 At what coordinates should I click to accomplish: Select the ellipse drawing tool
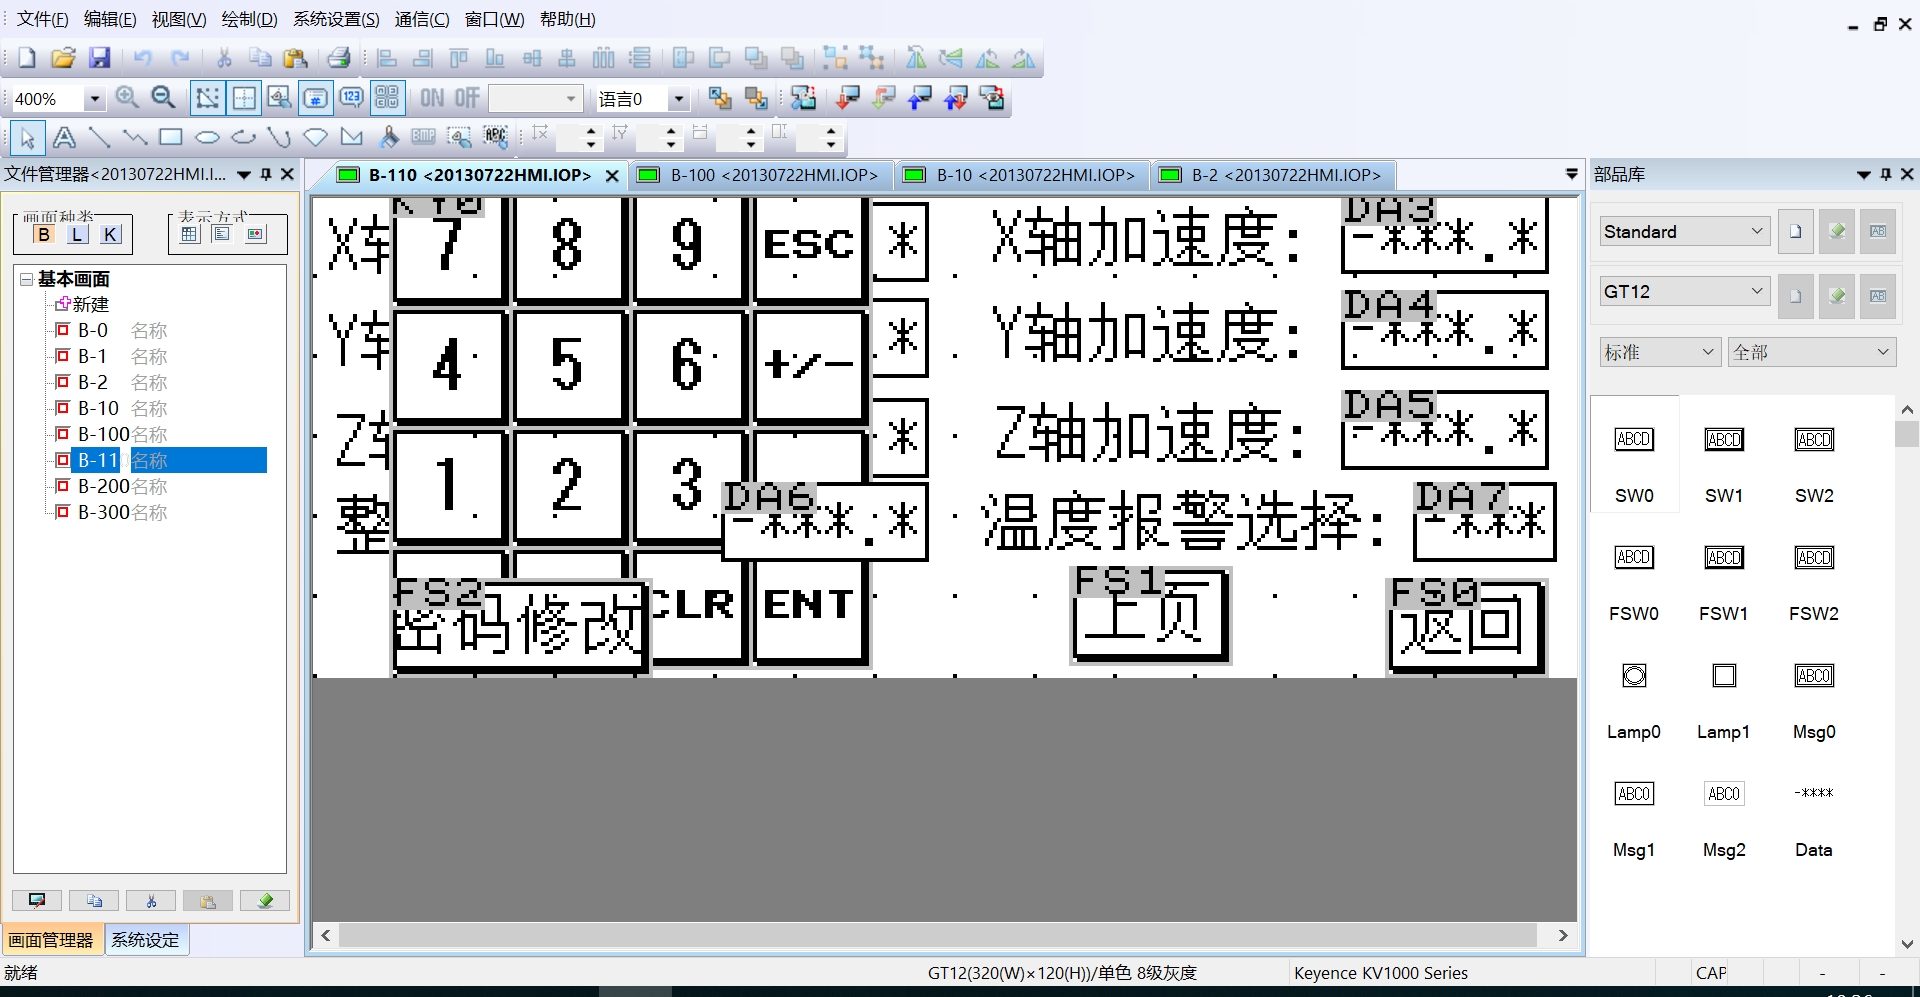pos(207,137)
